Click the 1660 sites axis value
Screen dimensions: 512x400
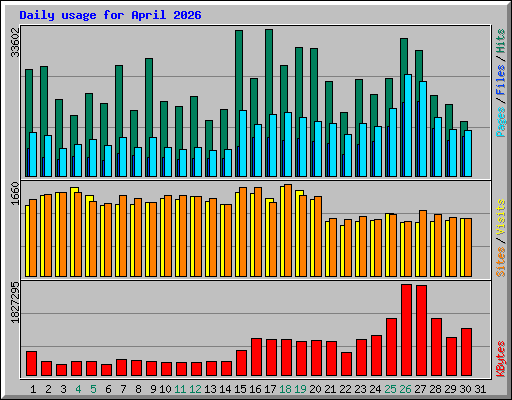point(15,194)
